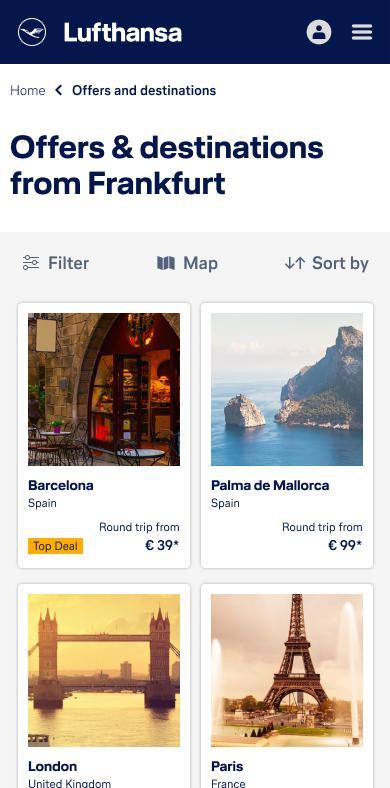The height and width of the screenshot is (788, 390).
Task: Switch to Map view
Action: pos(187,263)
